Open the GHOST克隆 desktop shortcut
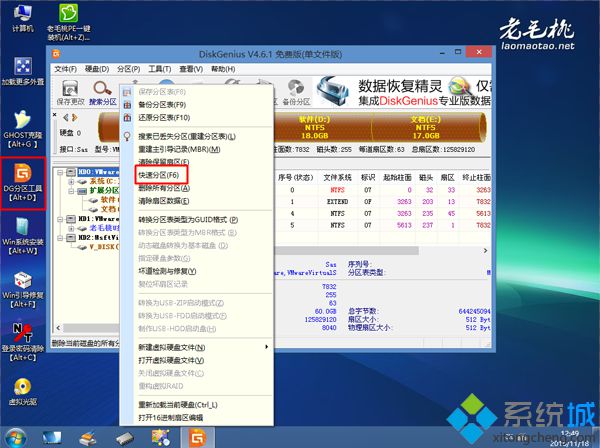The width and height of the screenshot is (600, 448). [x=20, y=120]
